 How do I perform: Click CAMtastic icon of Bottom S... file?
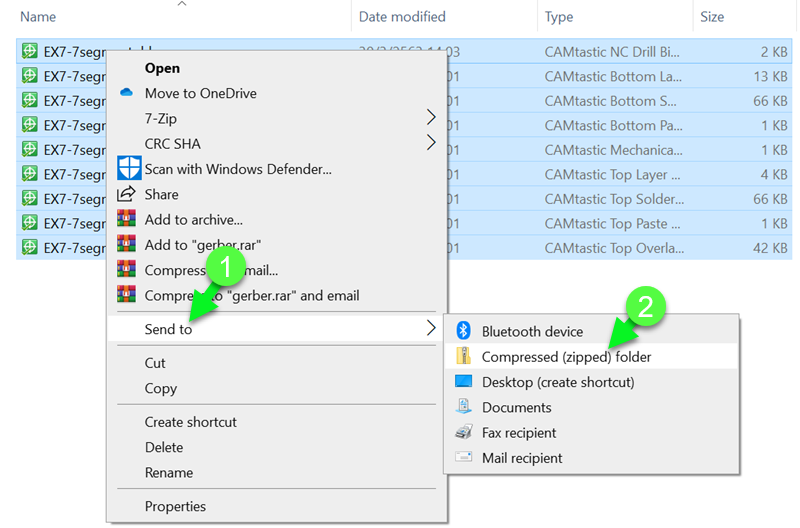tap(30, 100)
